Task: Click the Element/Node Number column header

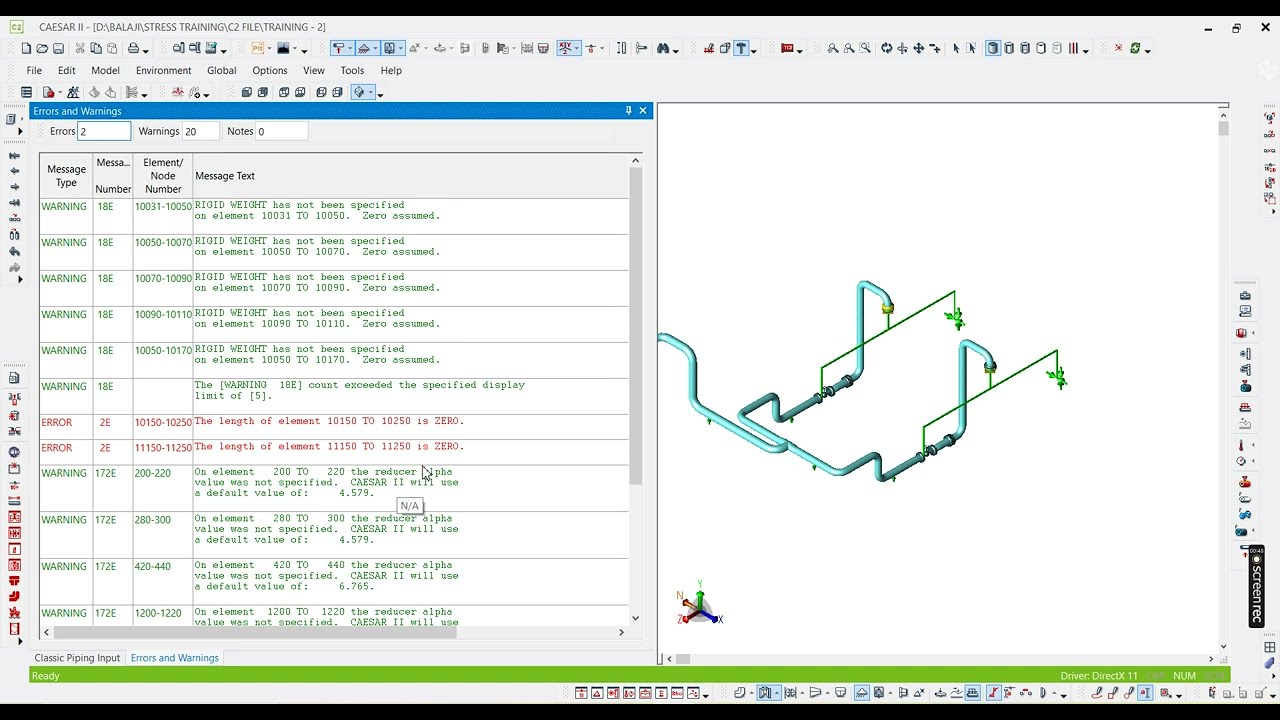Action: click(x=163, y=176)
